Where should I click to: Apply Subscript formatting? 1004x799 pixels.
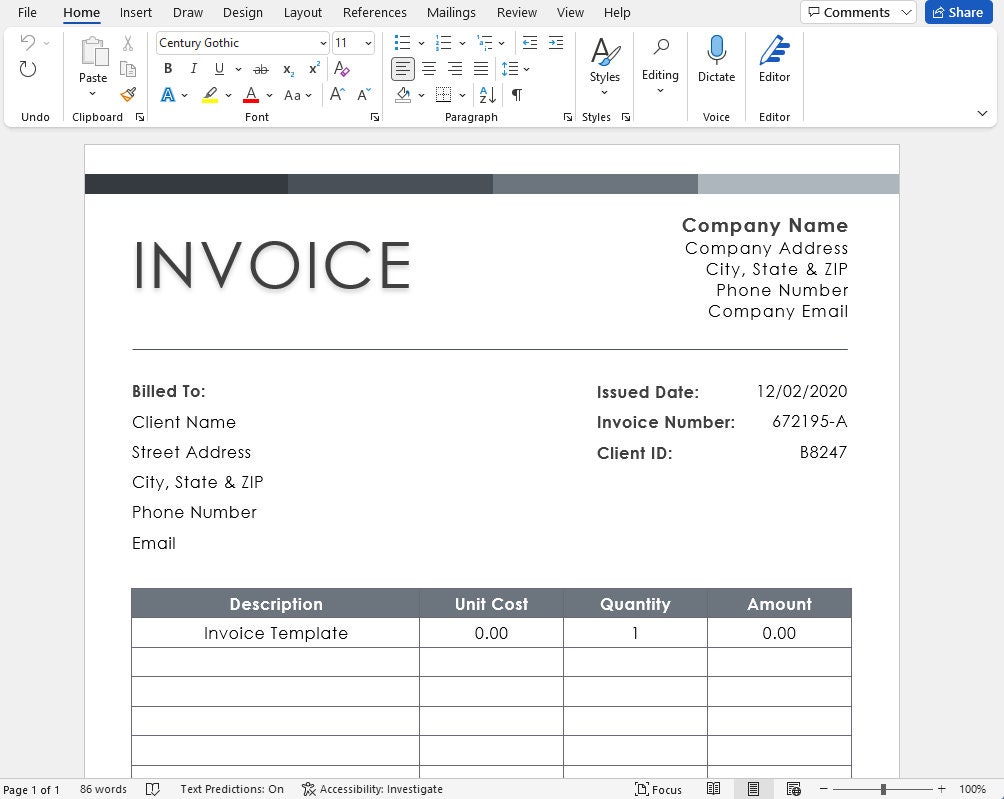click(x=288, y=69)
